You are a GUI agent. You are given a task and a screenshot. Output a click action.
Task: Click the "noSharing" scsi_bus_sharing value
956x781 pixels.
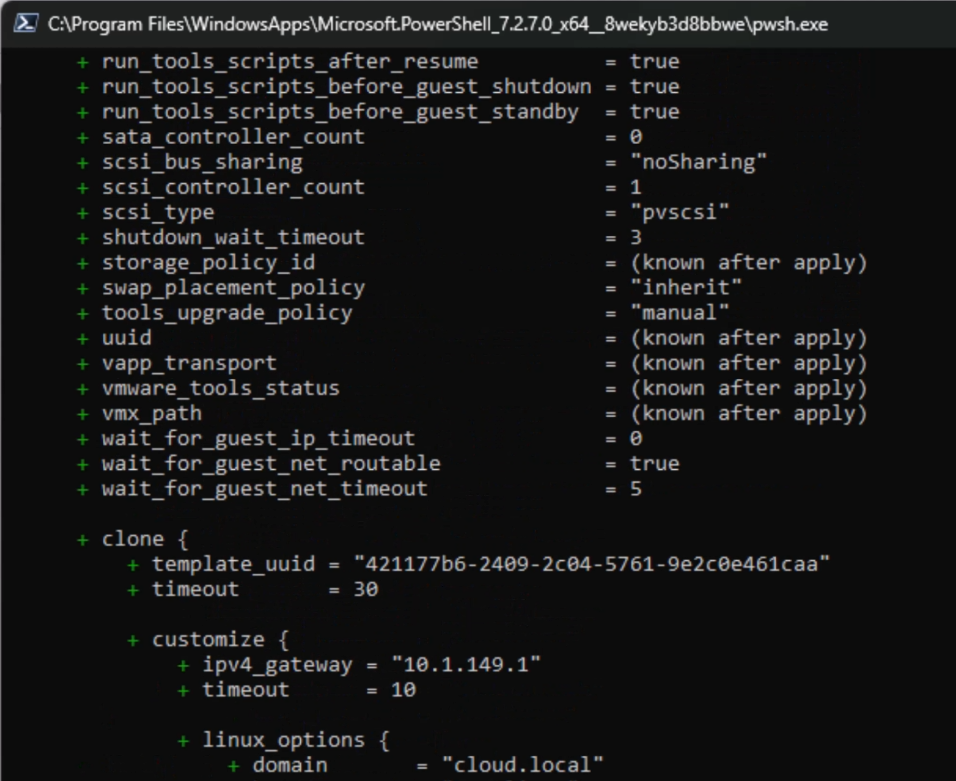tap(698, 162)
